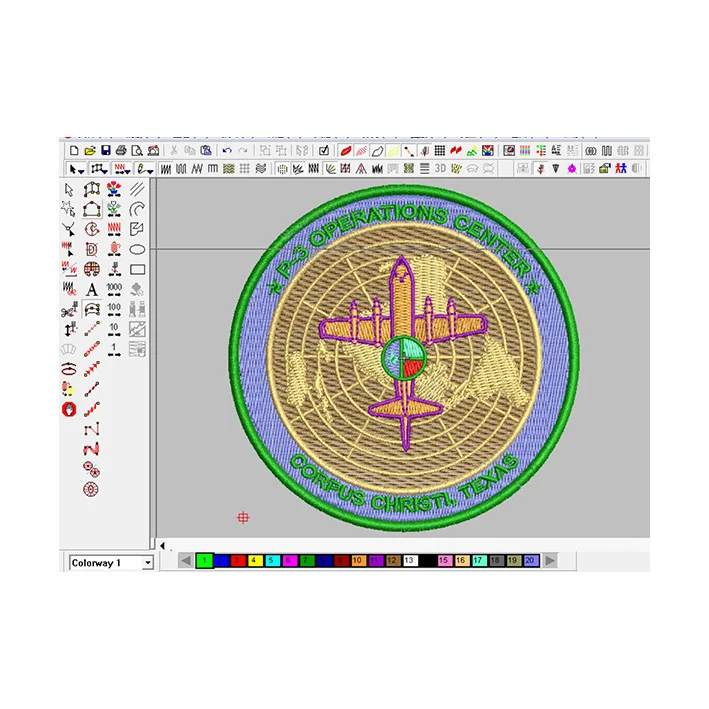Viewport: 709px width, 709px height.
Task: Click the colorful thread palette icon in the top toolbar
Action: coord(525,151)
